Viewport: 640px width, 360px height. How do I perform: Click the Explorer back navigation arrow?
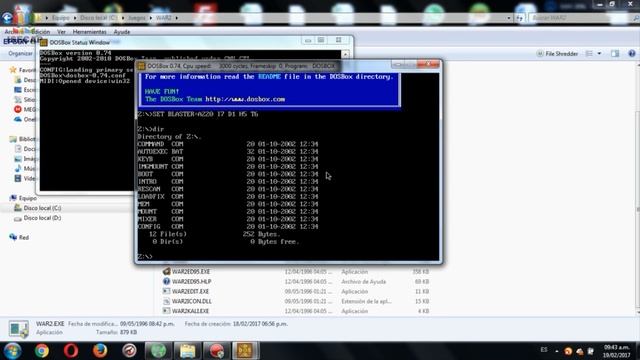point(7,18)
